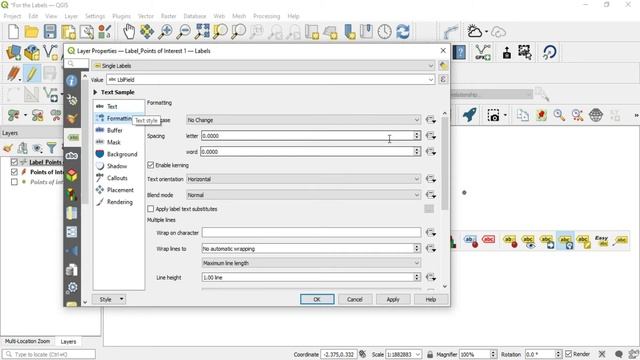Open the 3D View cube tab icon
Image resolution: width=640 pixels, height=360 pixels.
pos(72,175)
